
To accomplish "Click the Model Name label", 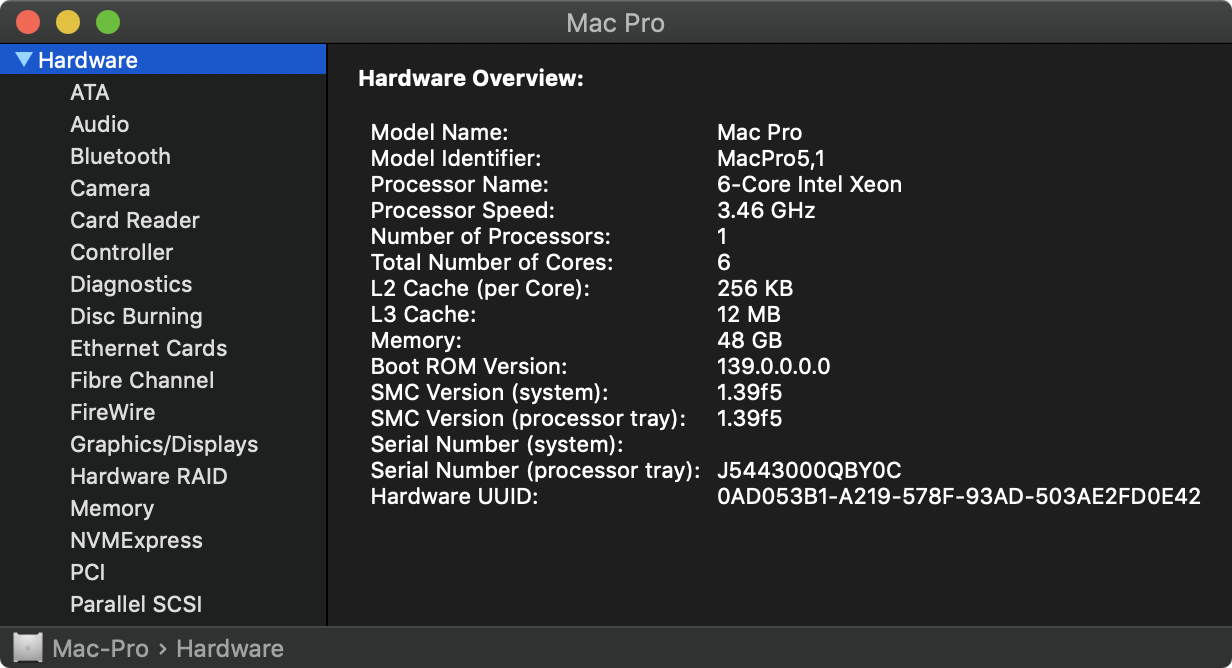I will tap(439, 132).
